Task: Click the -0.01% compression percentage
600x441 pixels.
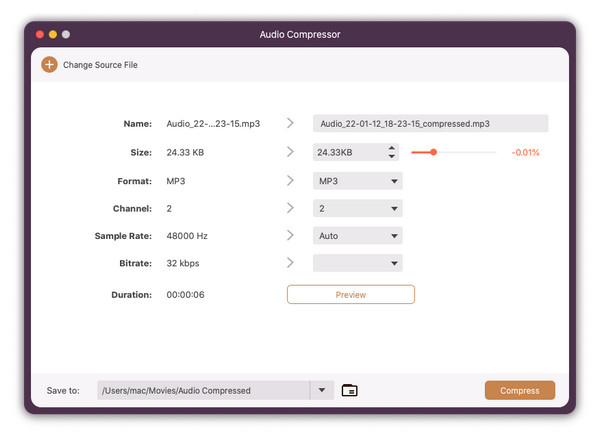Action: pyautogui.click(x=525, y=152)
